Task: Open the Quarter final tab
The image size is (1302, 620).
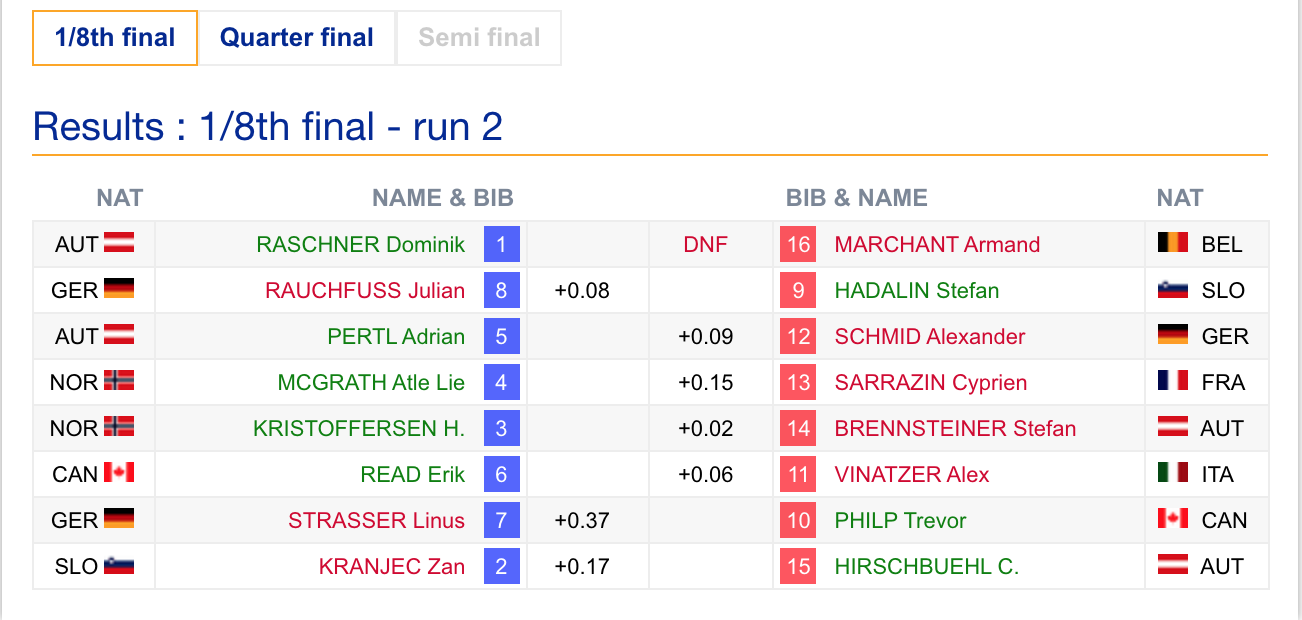Action: coord(297,38)
